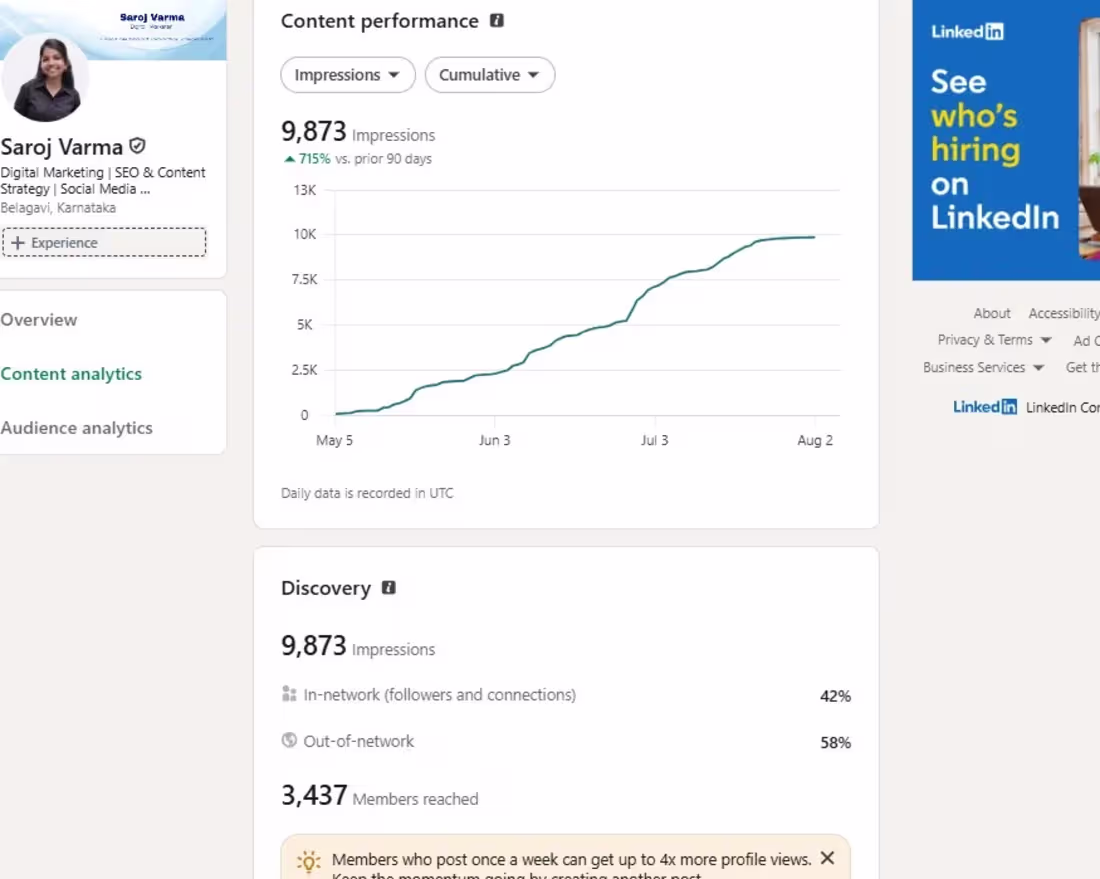Click Saroj Varma profile name

tap(62, 147)
